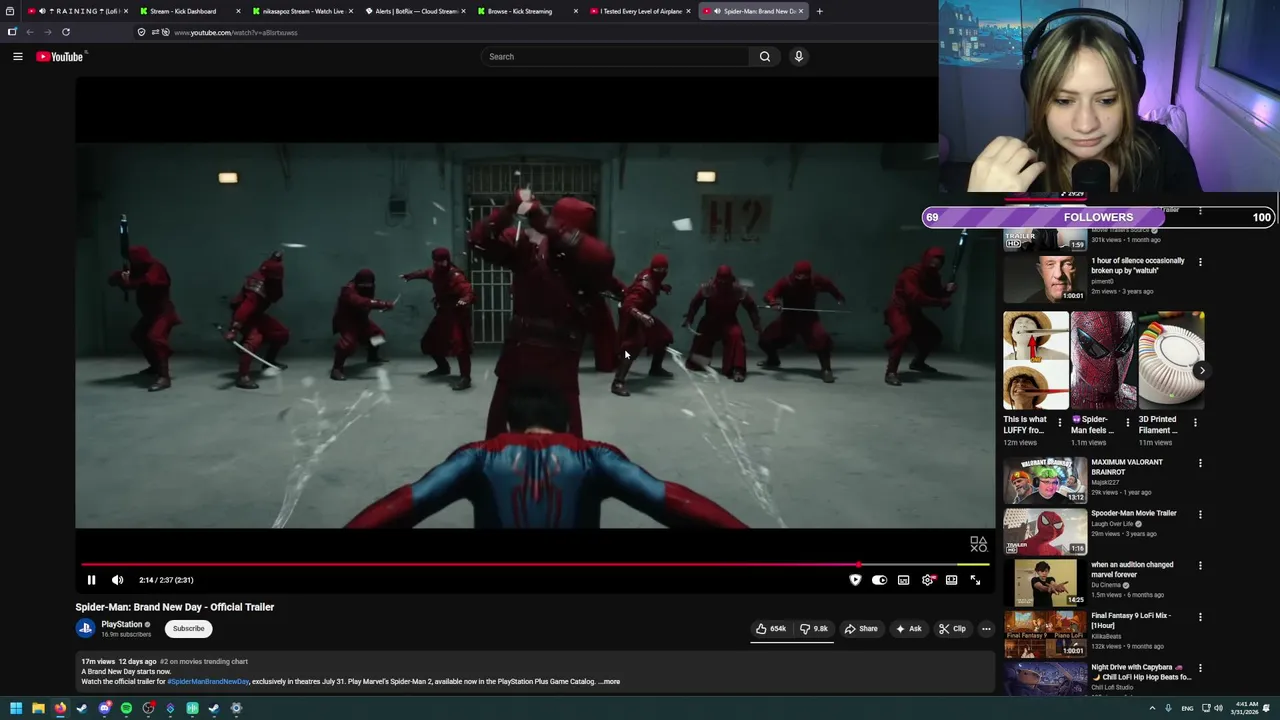Open options for when an audition changed marvel

[x=1200, y=566]
